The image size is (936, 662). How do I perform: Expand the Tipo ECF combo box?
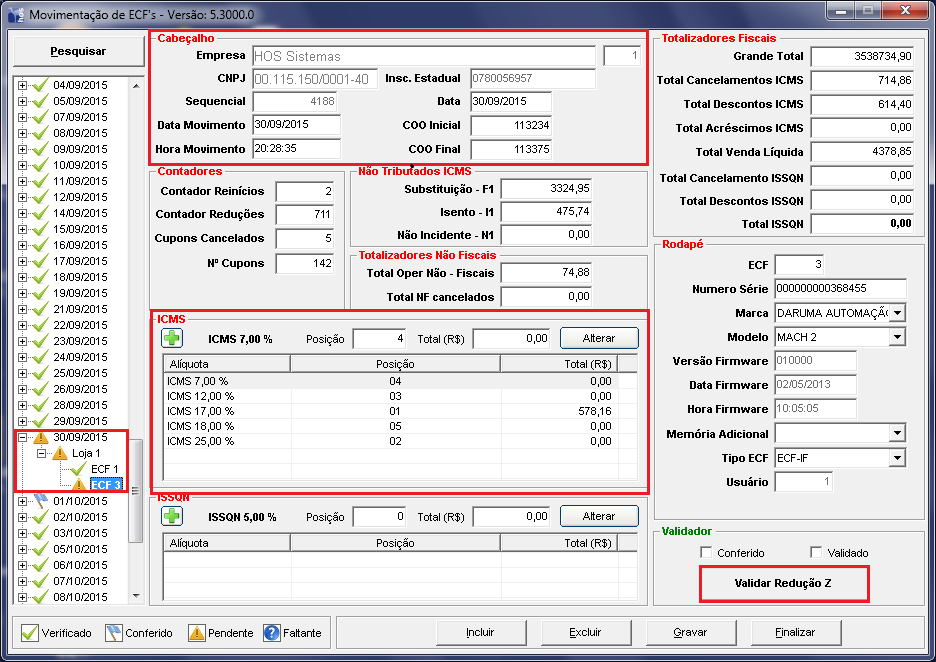pyautogui.click(x=896, y=458)
